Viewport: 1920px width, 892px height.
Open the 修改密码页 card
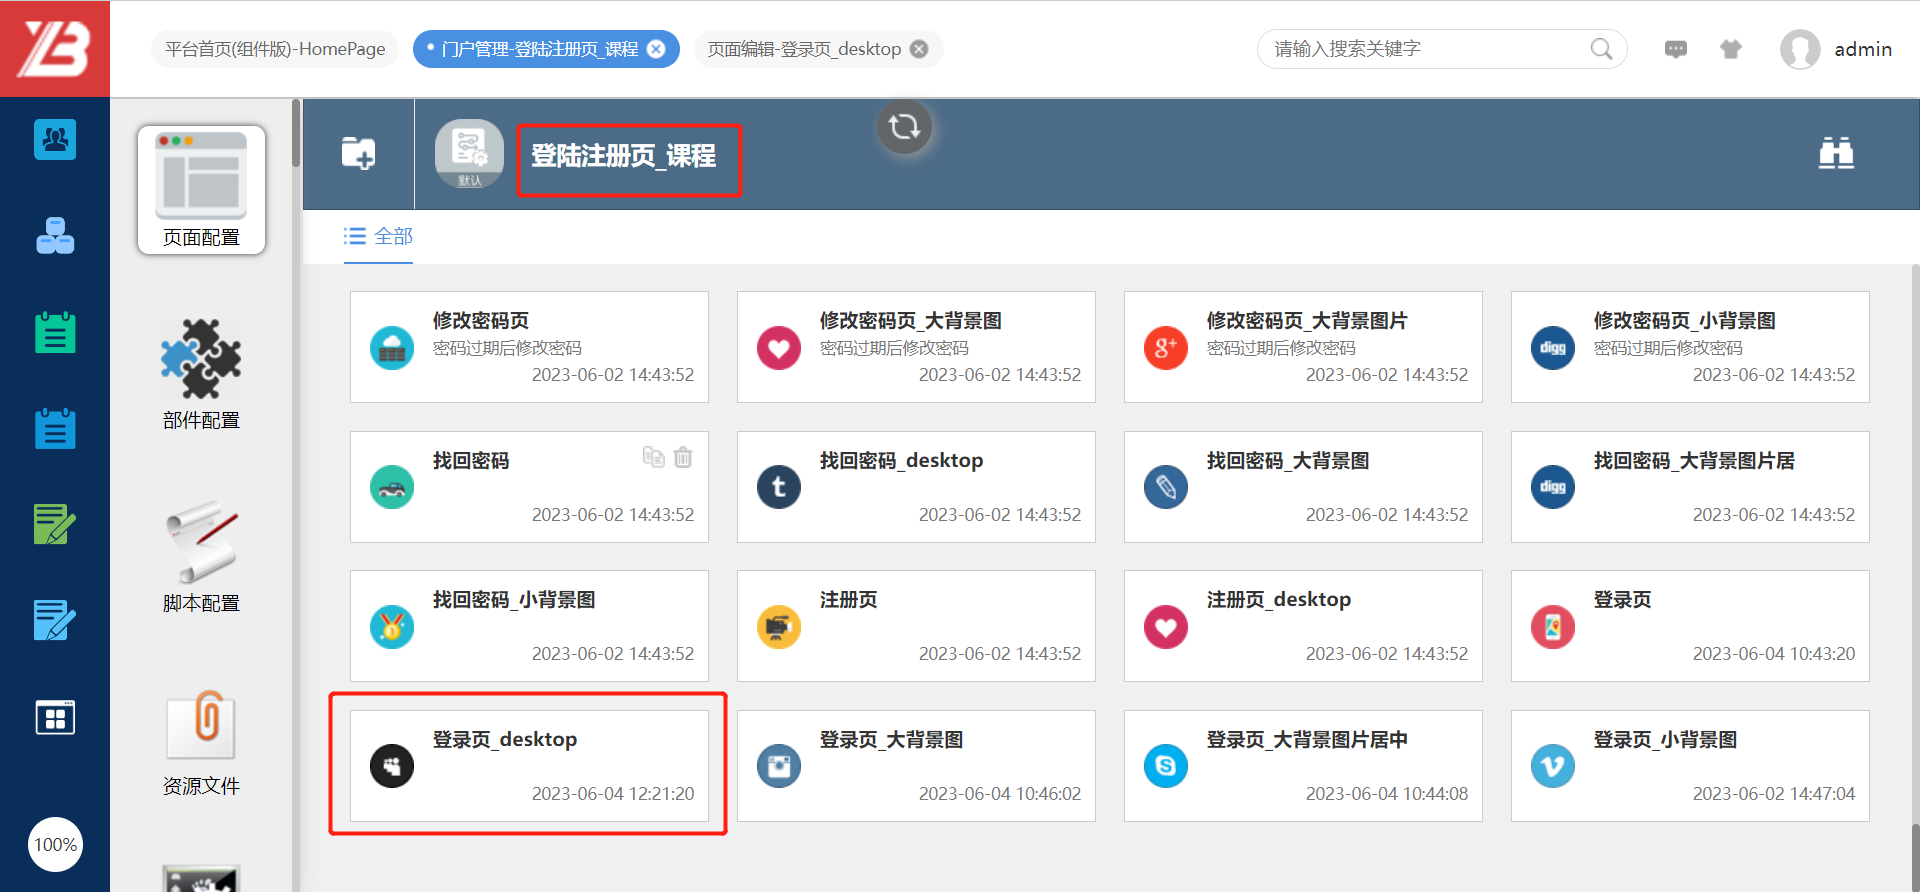529,347
